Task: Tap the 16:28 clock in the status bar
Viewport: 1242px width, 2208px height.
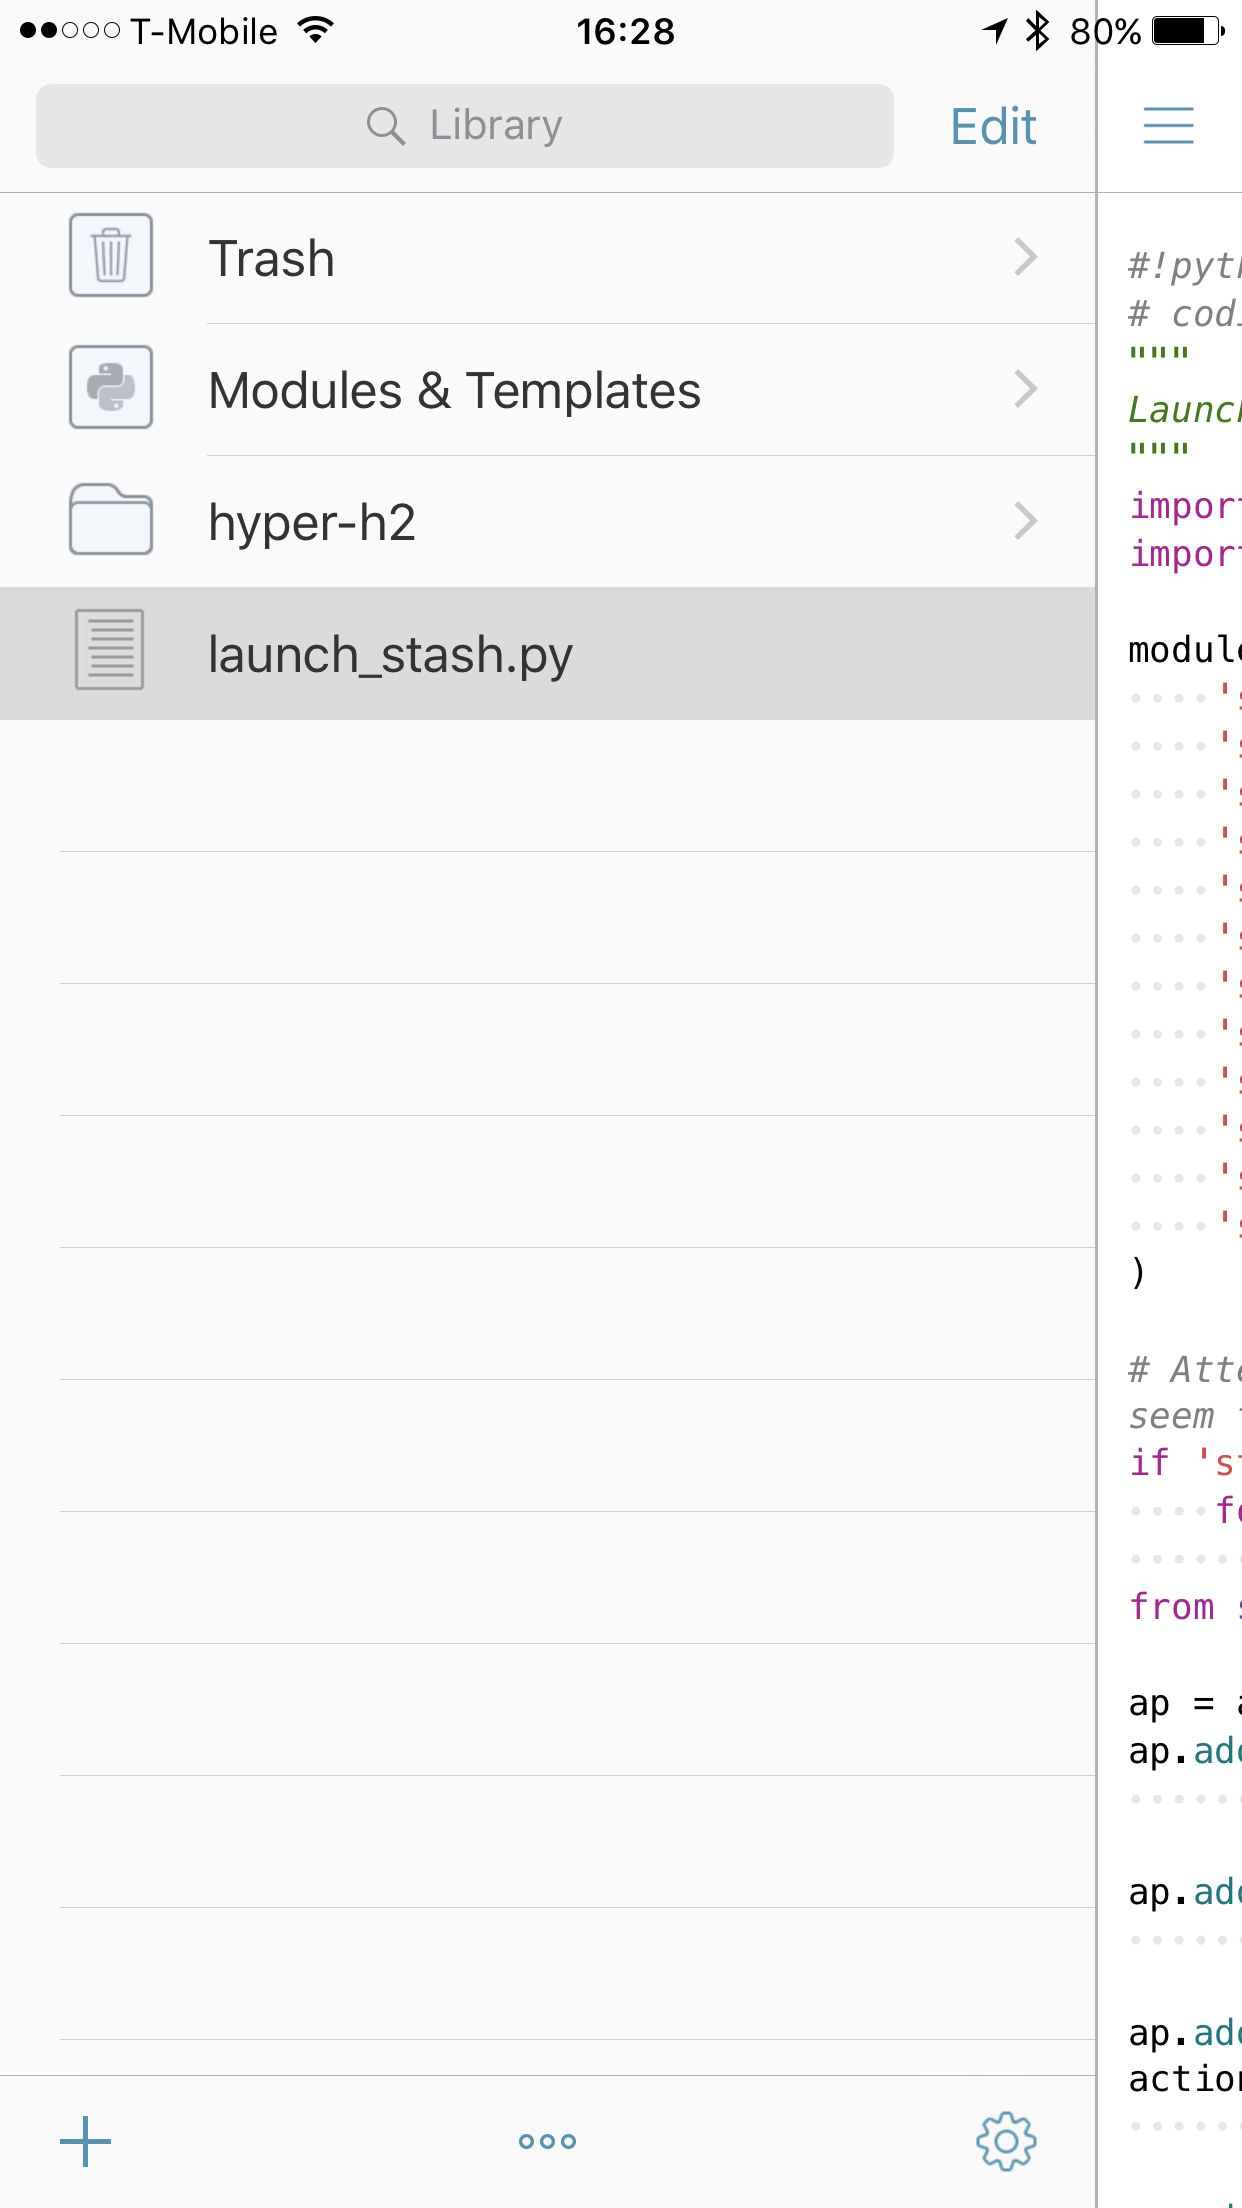Action: click(625, 32)
